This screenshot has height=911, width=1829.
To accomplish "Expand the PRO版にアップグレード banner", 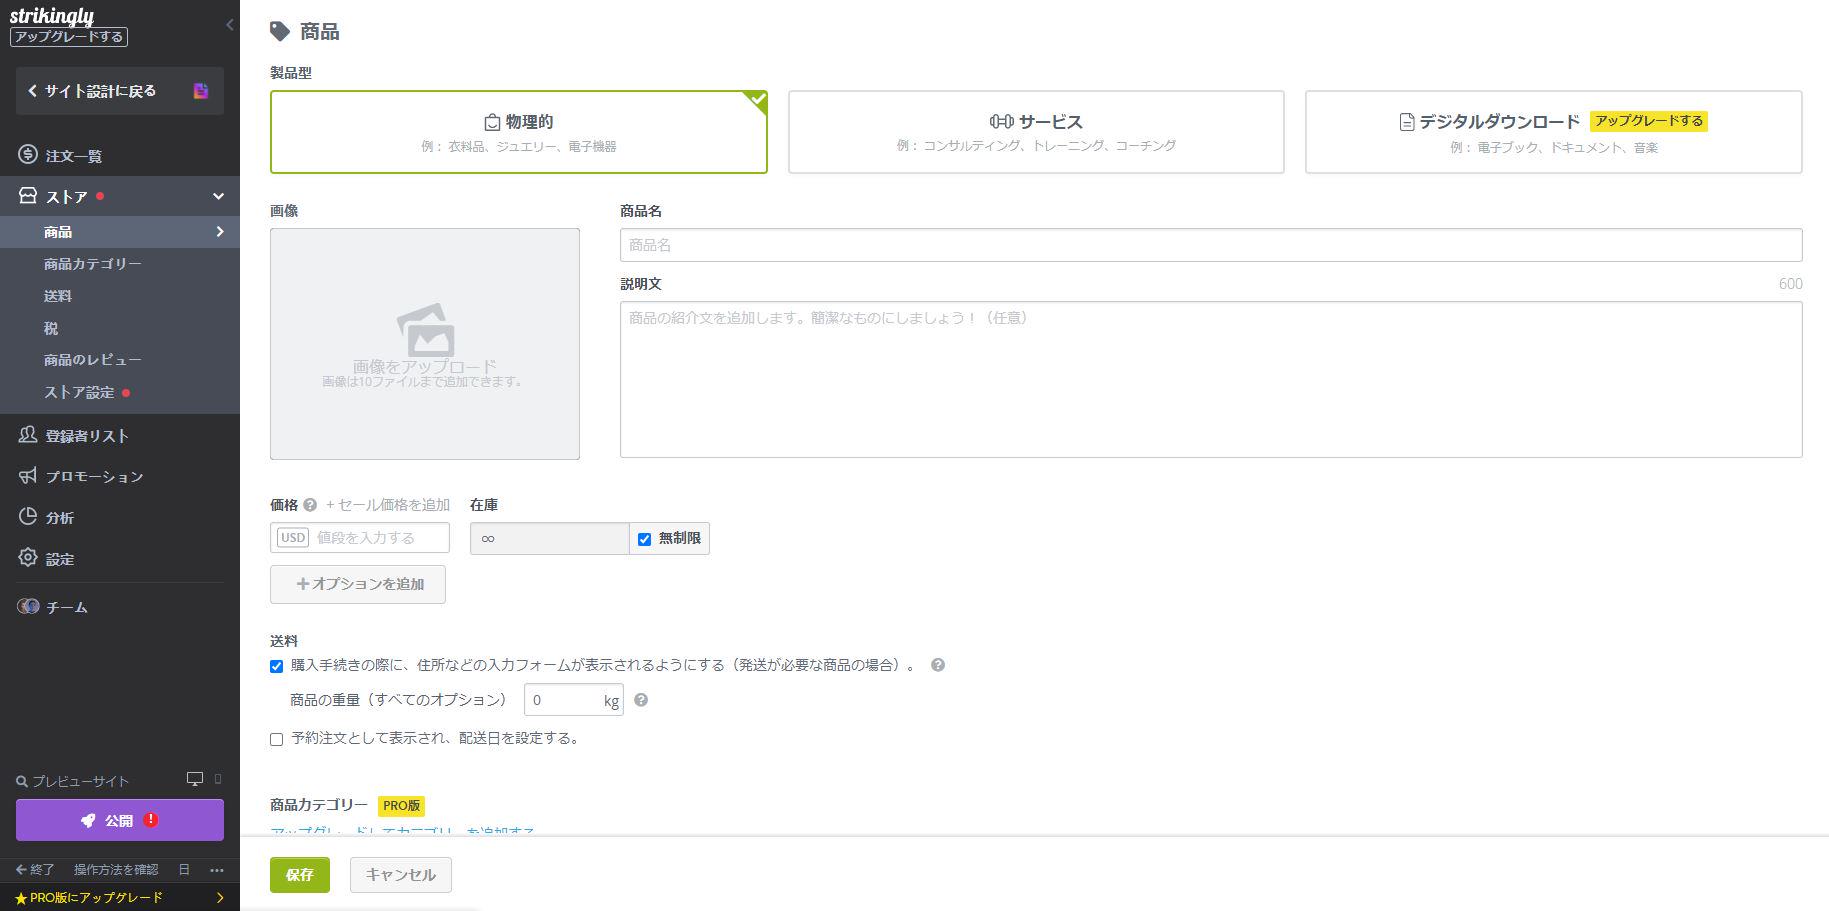I will pos(220,898).
